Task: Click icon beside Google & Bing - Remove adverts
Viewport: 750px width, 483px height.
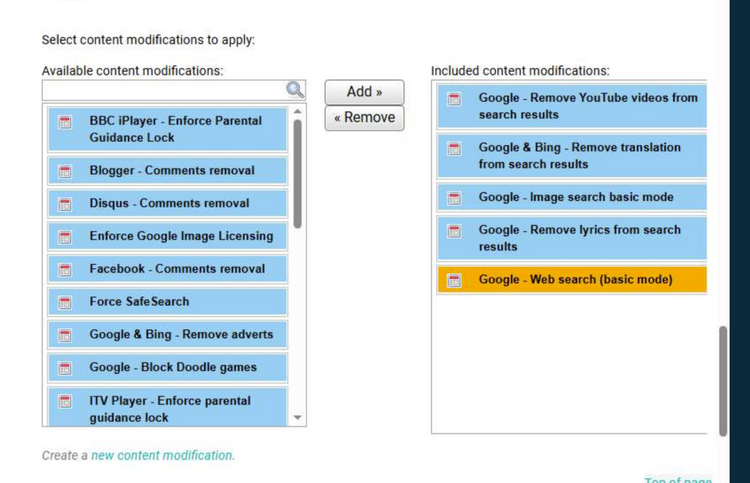Action: tap(65, 335)
